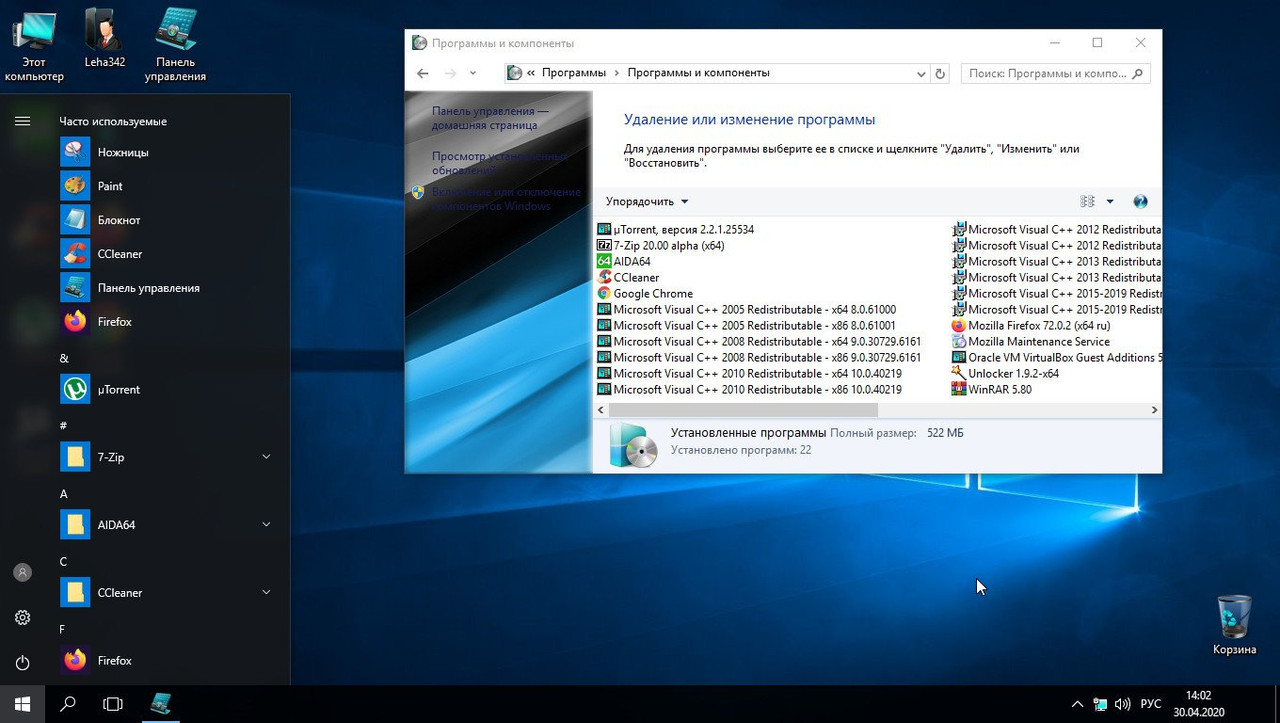
Task: Show hidden tray icons chevron
Action: point(1077,704)
